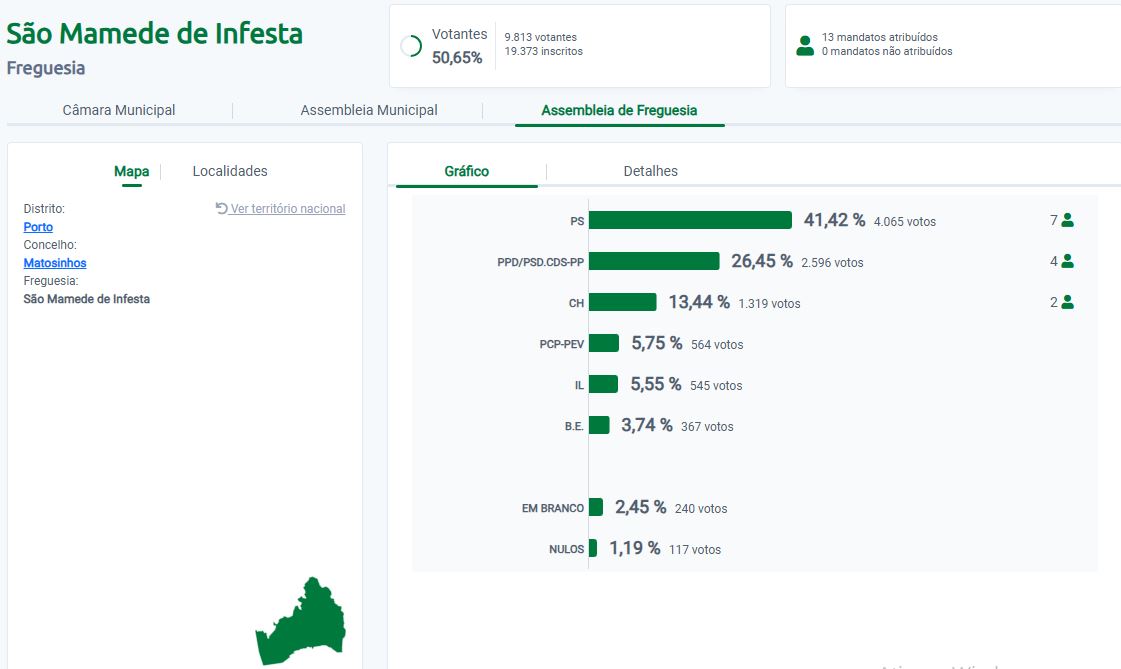The image size is (1121, 669).
Task: Switch to the Assembleia Municipal tab
Action: (369, 110)
